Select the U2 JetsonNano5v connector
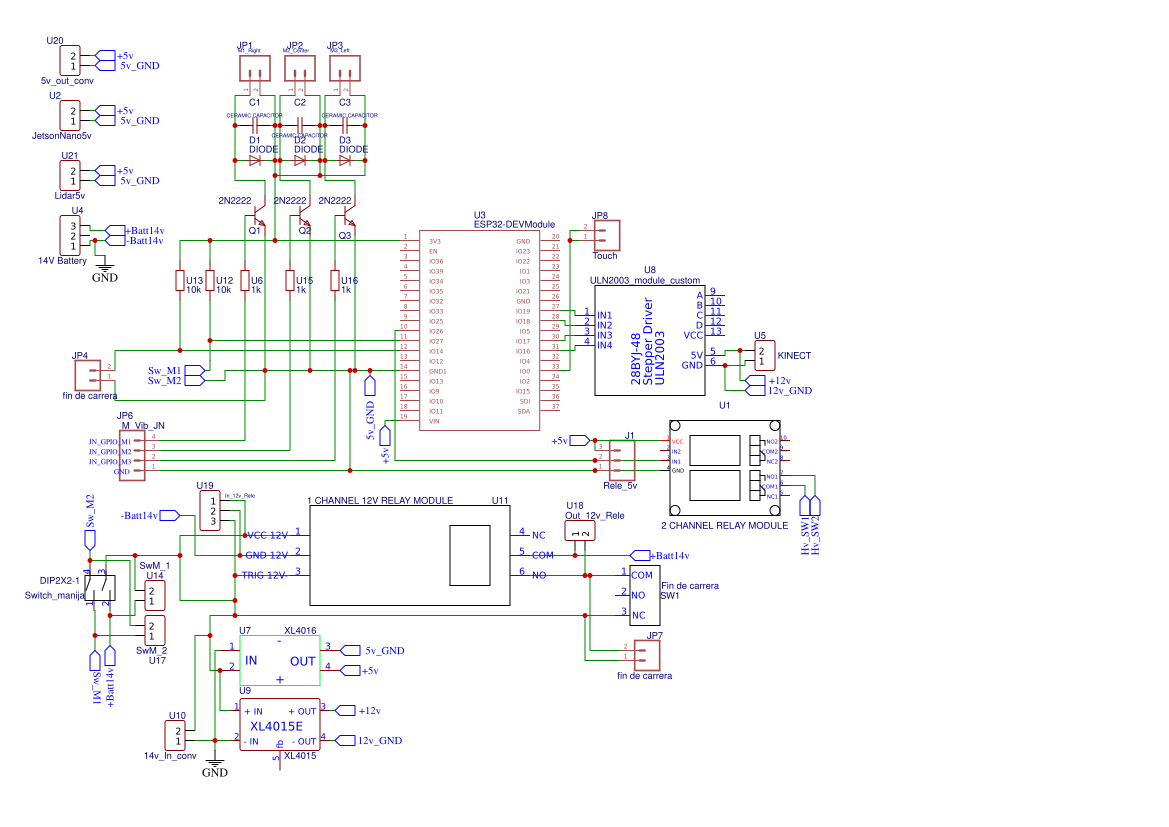The image size is (1169, 827). tap(75, 115)
